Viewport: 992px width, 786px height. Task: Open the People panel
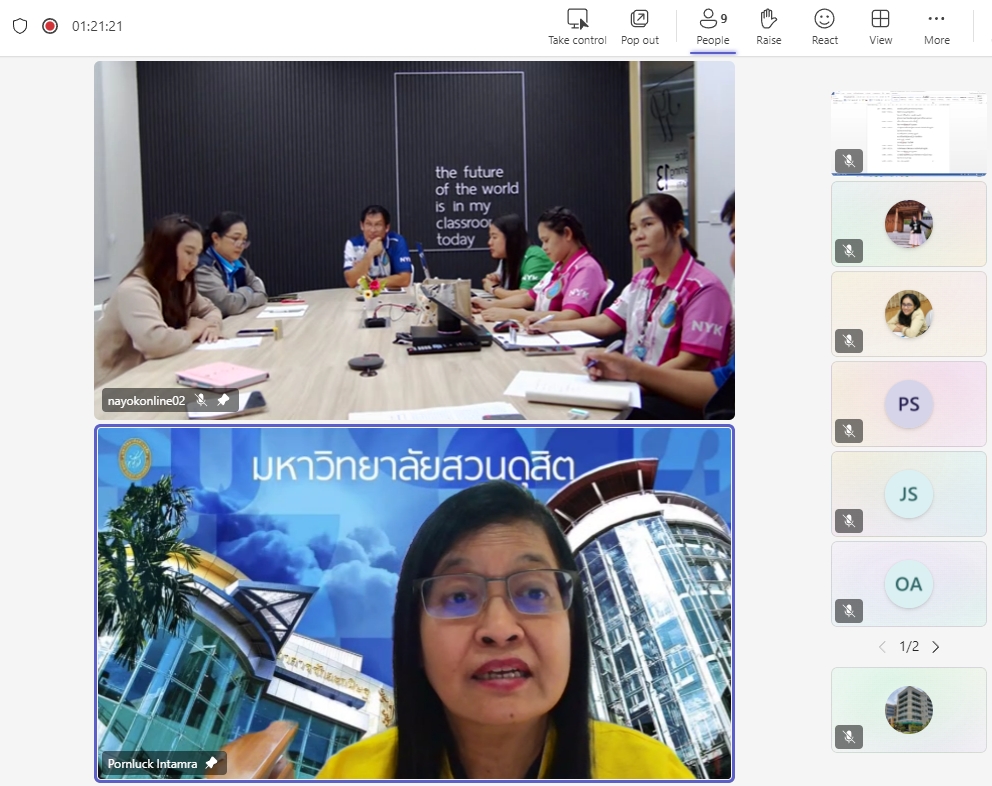pyautogui.click(x=712, y=27)
